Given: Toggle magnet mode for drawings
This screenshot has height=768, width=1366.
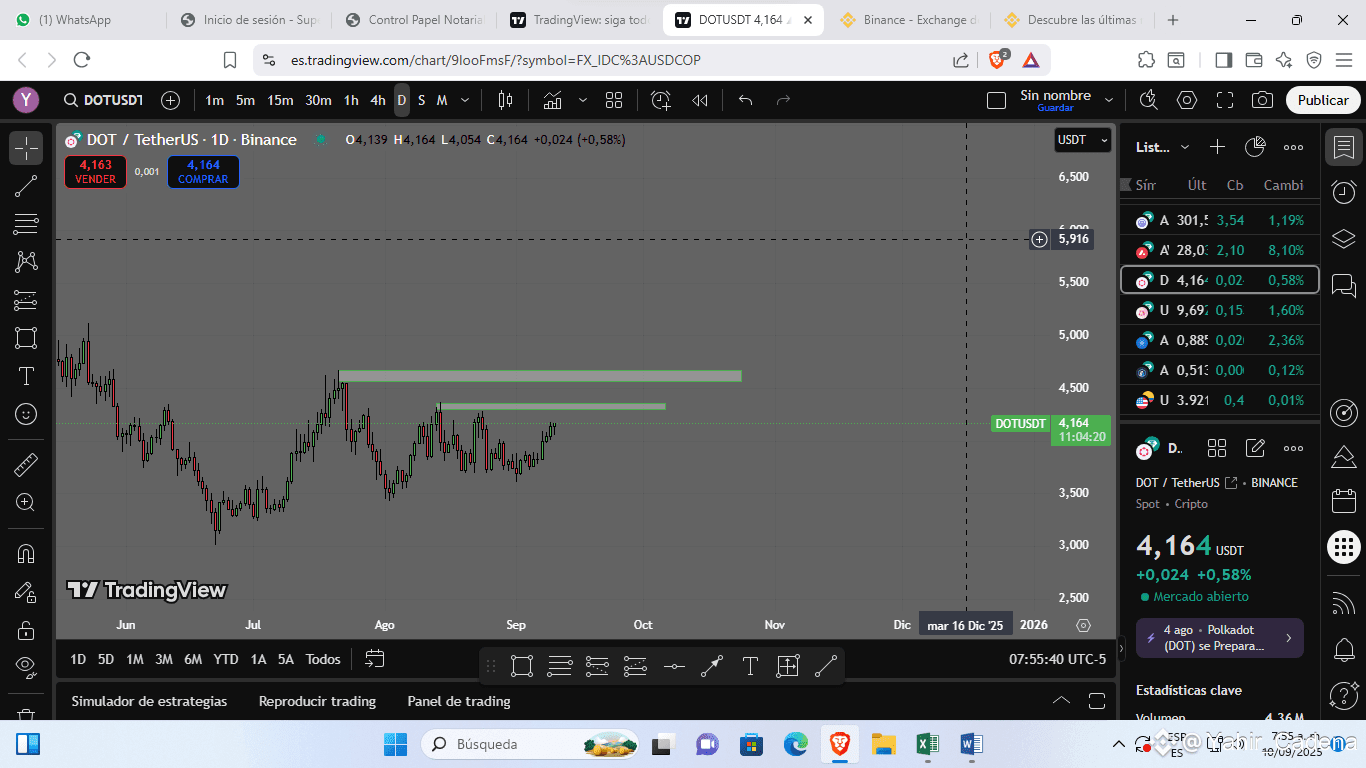Looking at the screenshot, I should click(x=26, y=554).
